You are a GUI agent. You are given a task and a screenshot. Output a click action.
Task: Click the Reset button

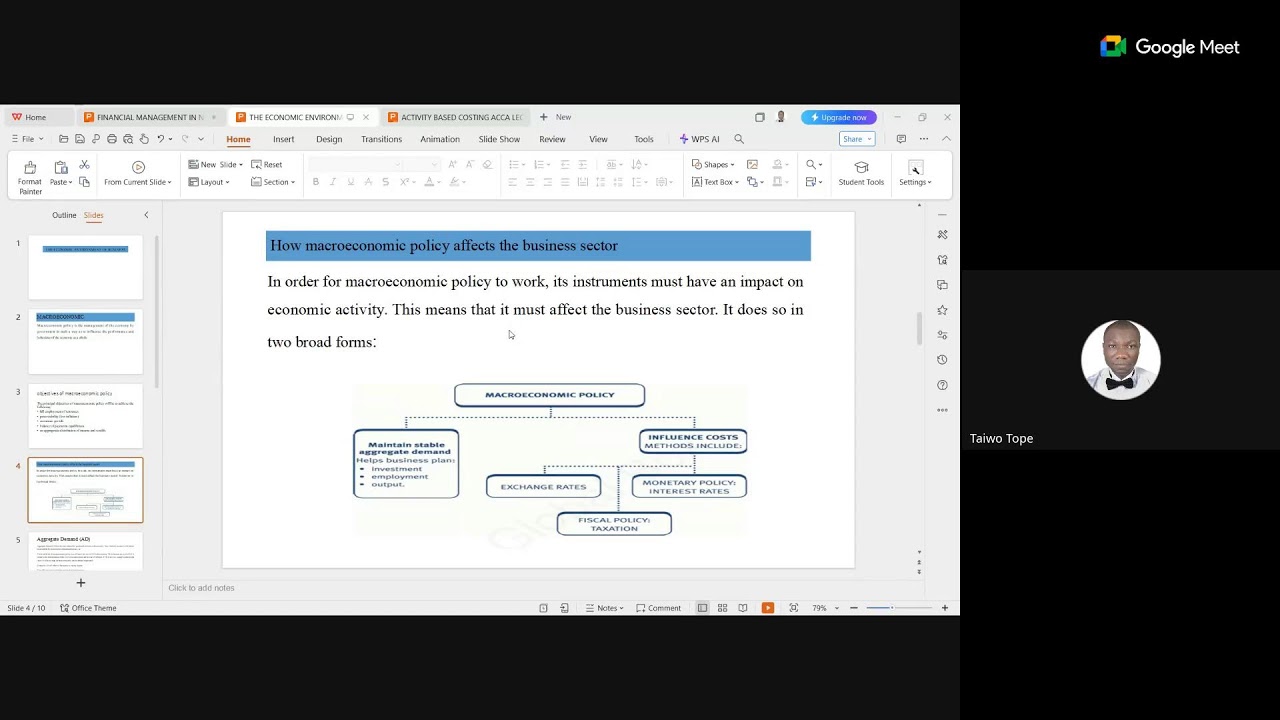pyautogui.click(x=267, y=165)
